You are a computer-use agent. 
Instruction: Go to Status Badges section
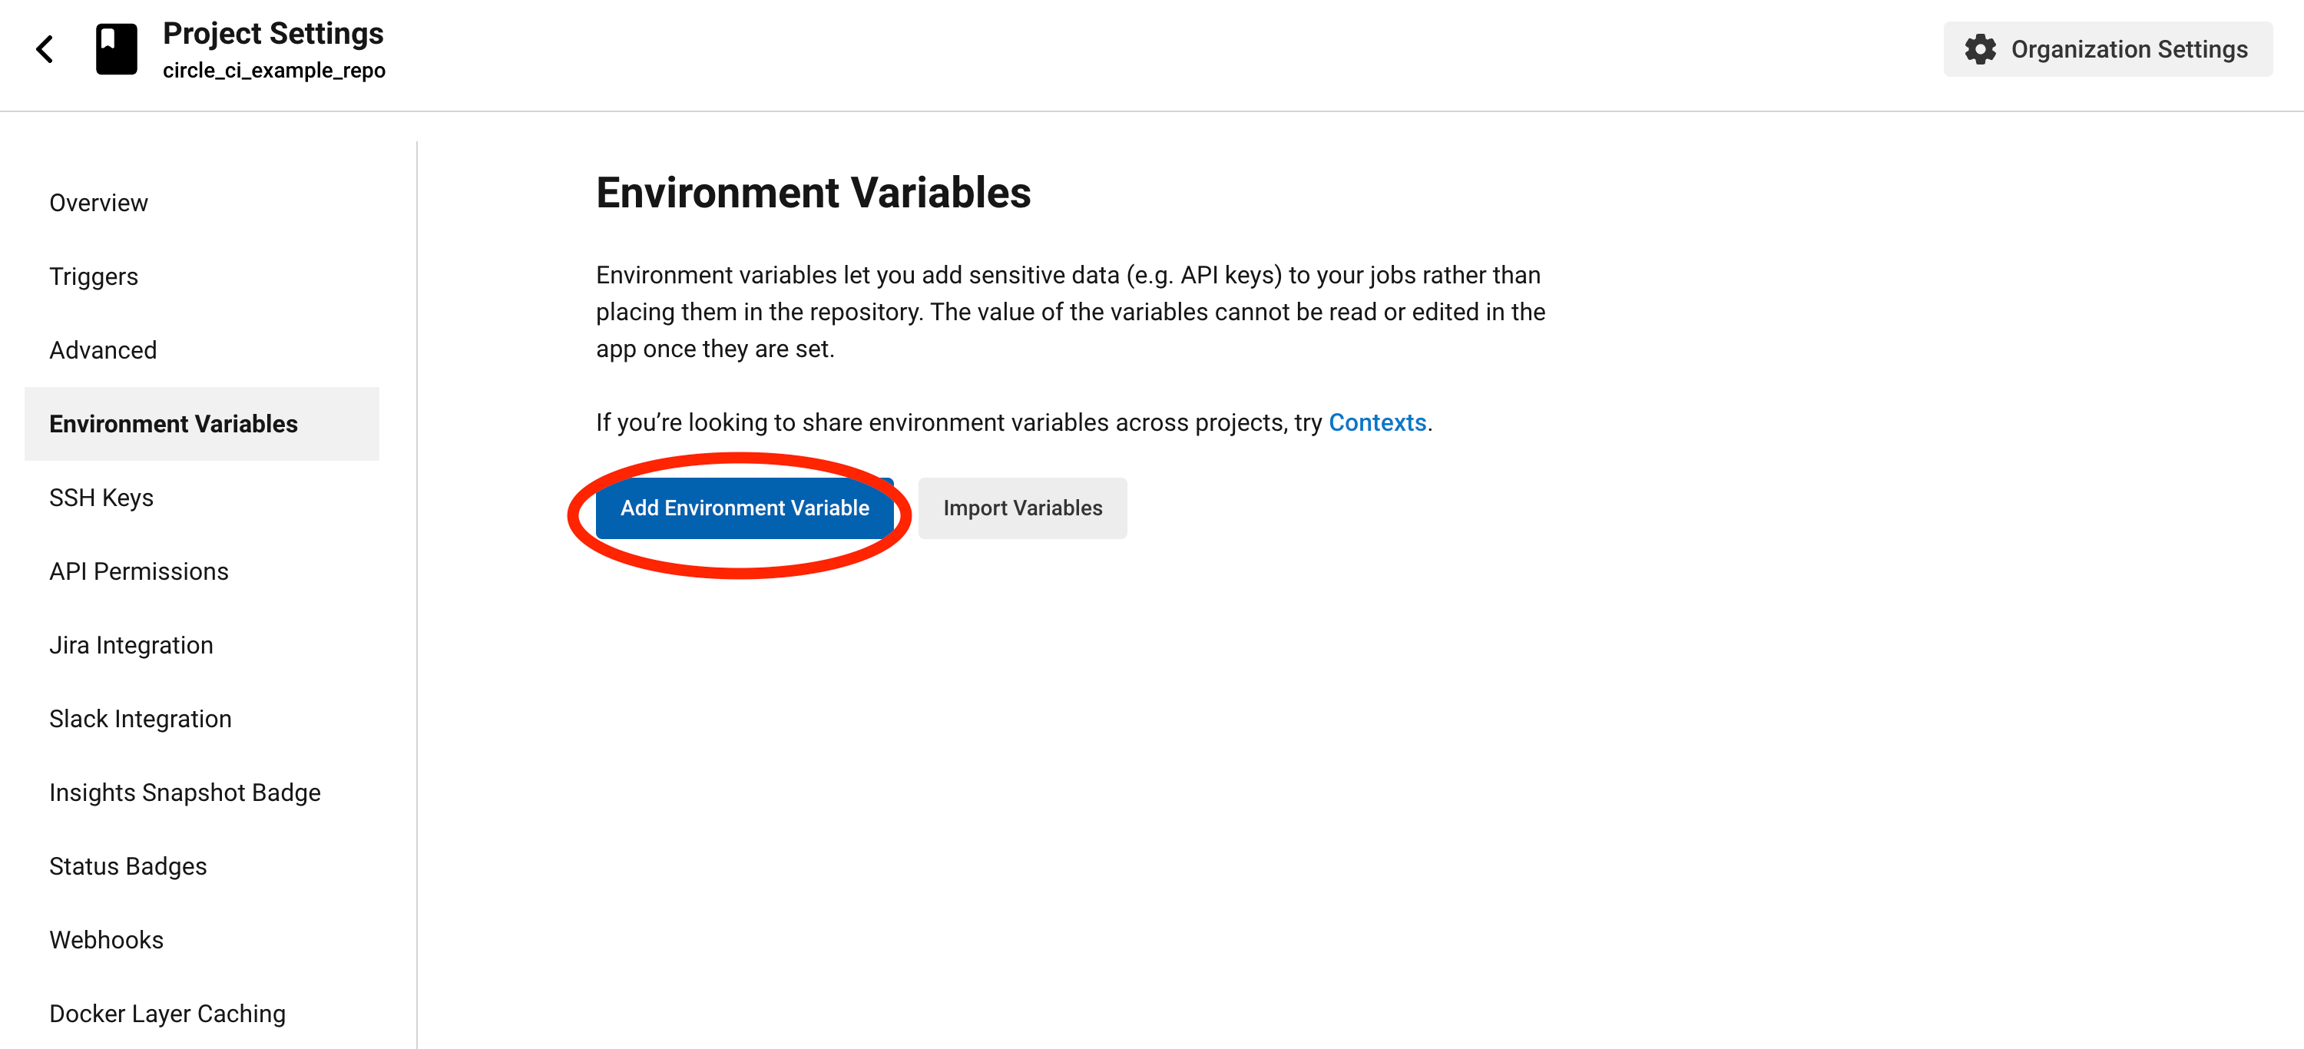[x=128, y=866]
